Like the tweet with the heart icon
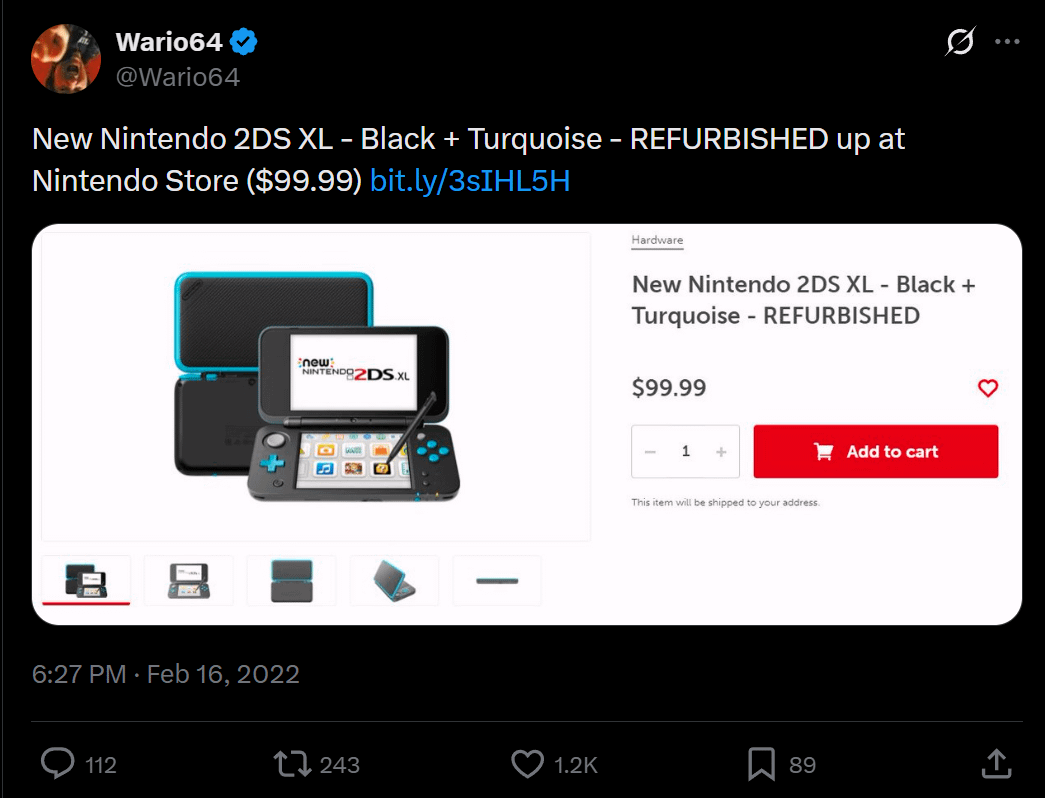Viewport: 1045px width, 798px height. tap(527, 764)
